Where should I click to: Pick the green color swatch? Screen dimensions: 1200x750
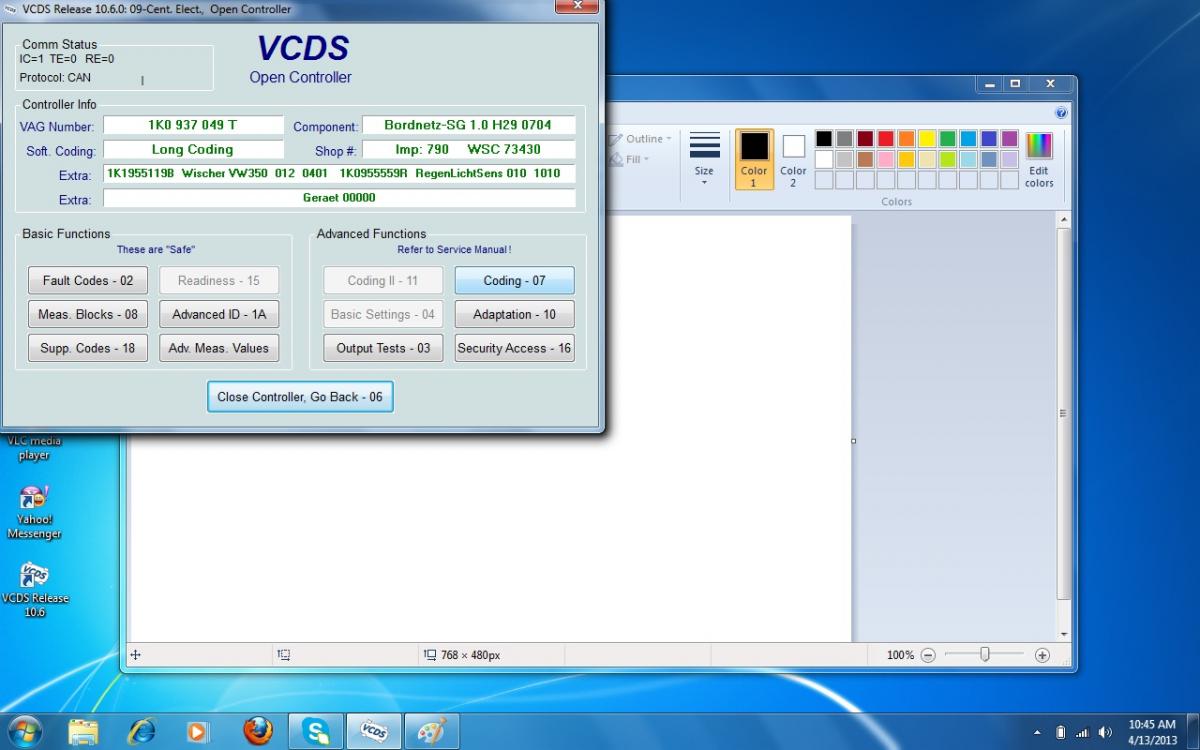(948, 139)
